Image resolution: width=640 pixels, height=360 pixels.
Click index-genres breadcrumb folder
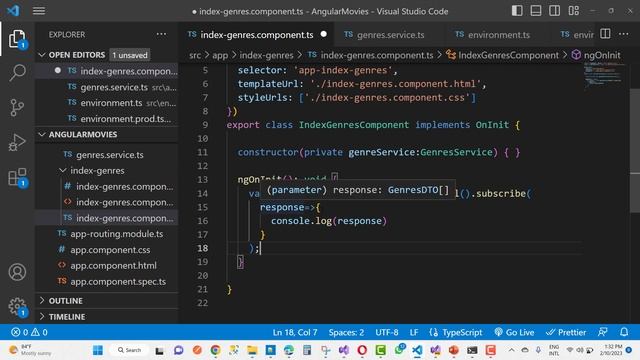coord(266,55)
